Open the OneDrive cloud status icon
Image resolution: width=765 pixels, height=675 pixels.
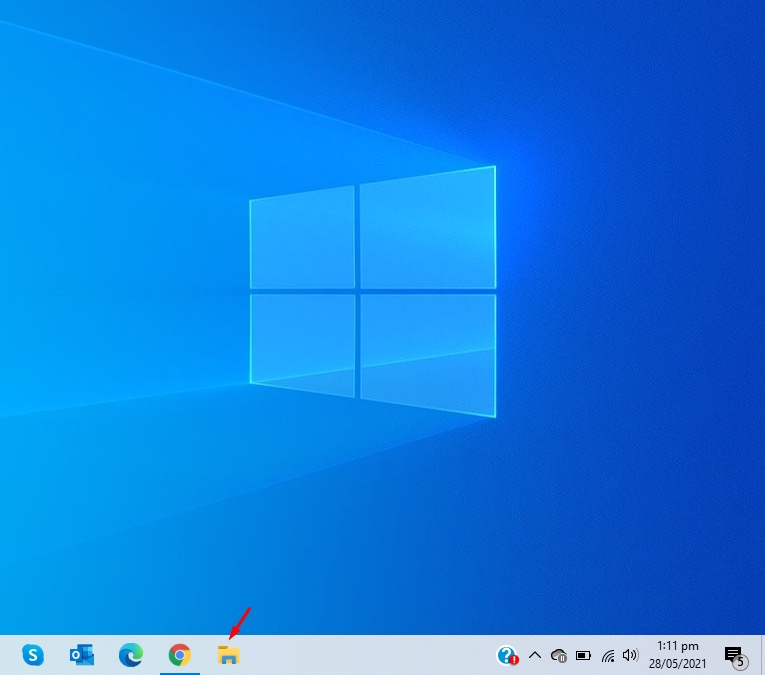point(559,656)
